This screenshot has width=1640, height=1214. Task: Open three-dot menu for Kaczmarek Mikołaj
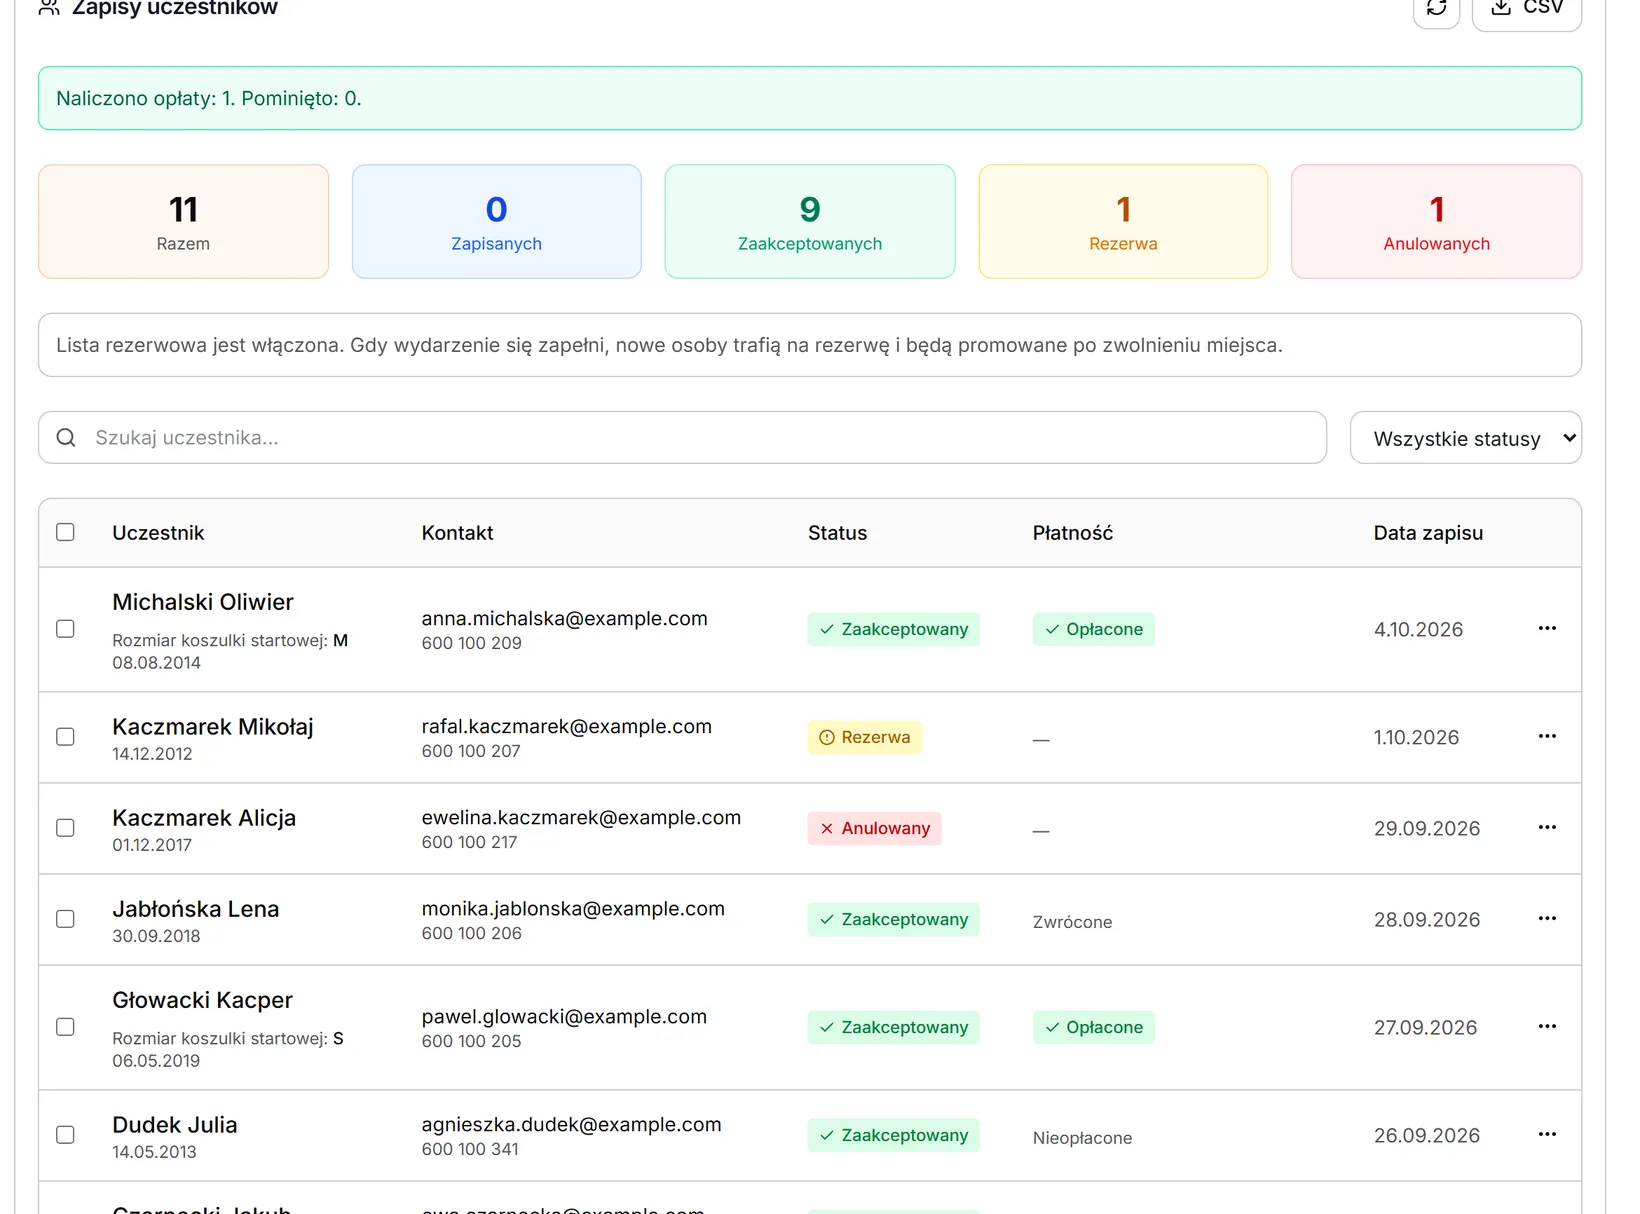(1547, 736)
